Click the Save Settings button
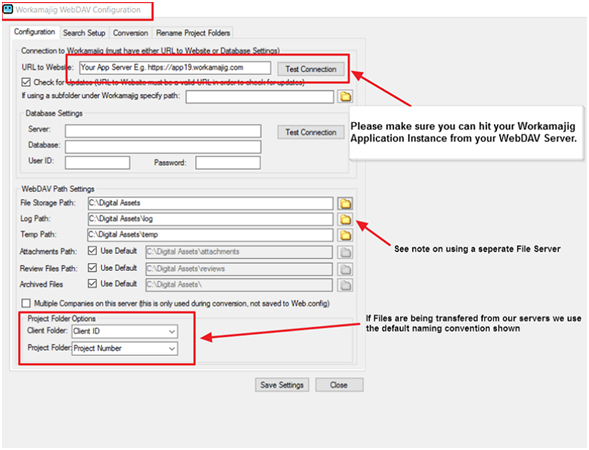Viewport: 589px width, 450px height. point(282,385)
